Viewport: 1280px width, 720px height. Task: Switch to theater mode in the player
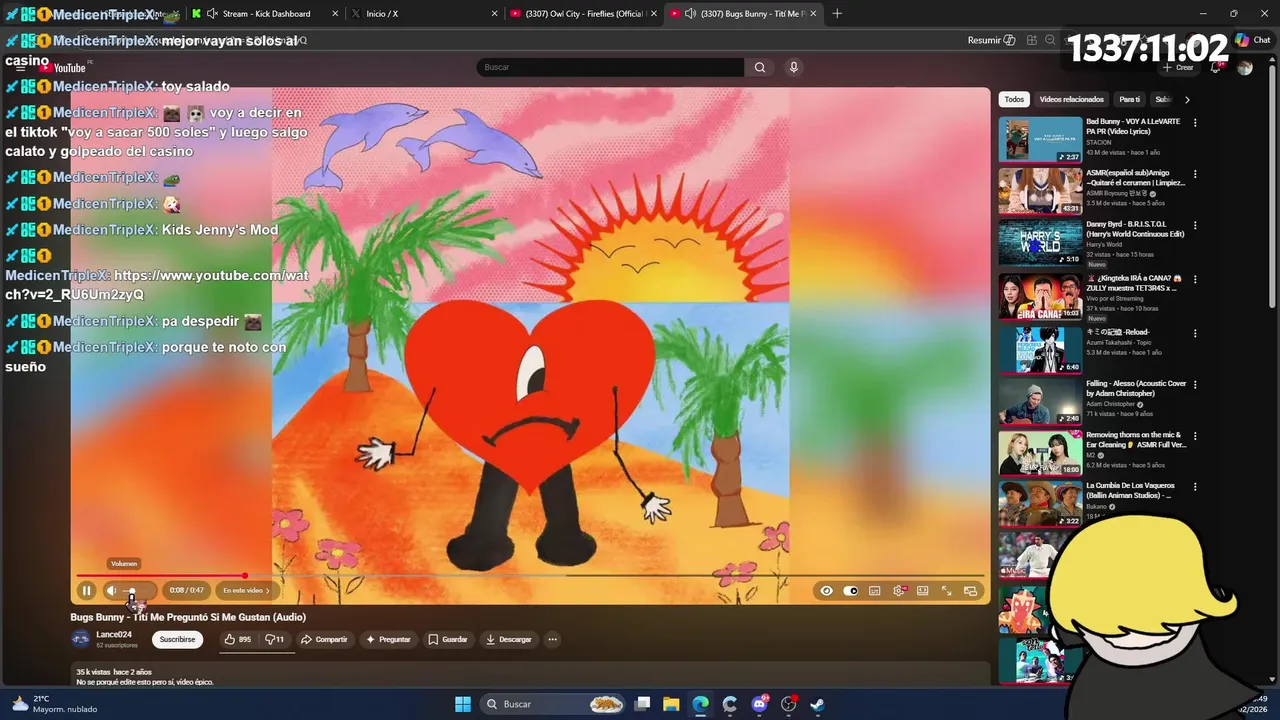pyautogui.click(x=923, y=591)
